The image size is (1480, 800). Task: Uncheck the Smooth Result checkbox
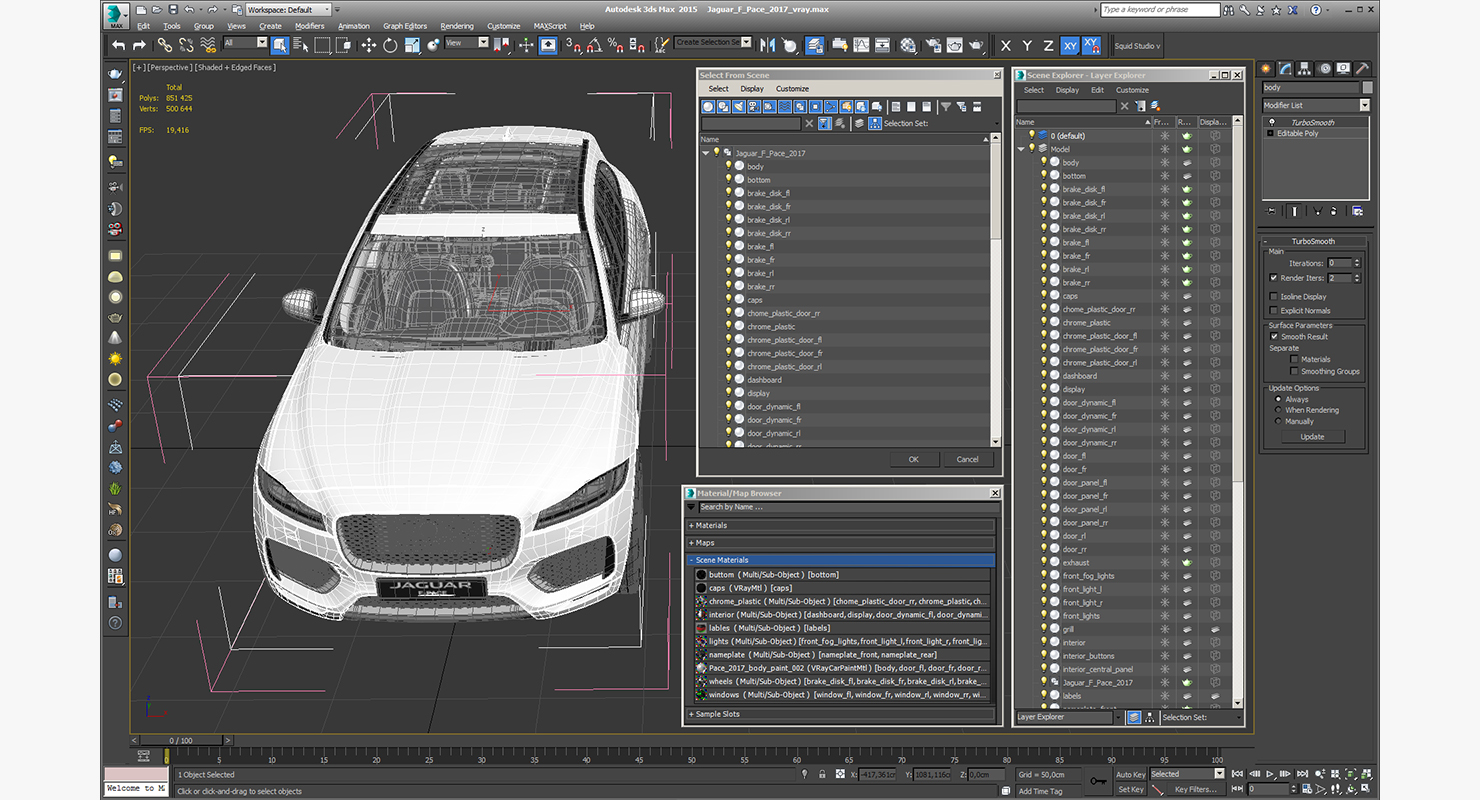[x=1274, y=336]
